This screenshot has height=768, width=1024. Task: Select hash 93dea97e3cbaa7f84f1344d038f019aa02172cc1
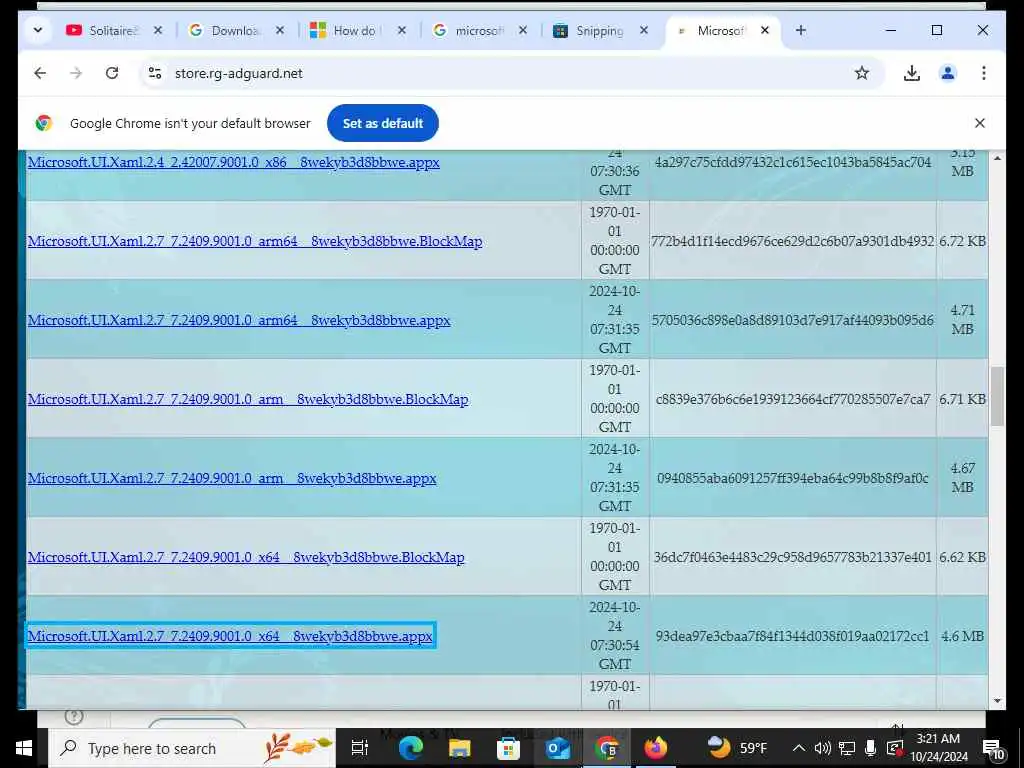[x=792, y=635]
